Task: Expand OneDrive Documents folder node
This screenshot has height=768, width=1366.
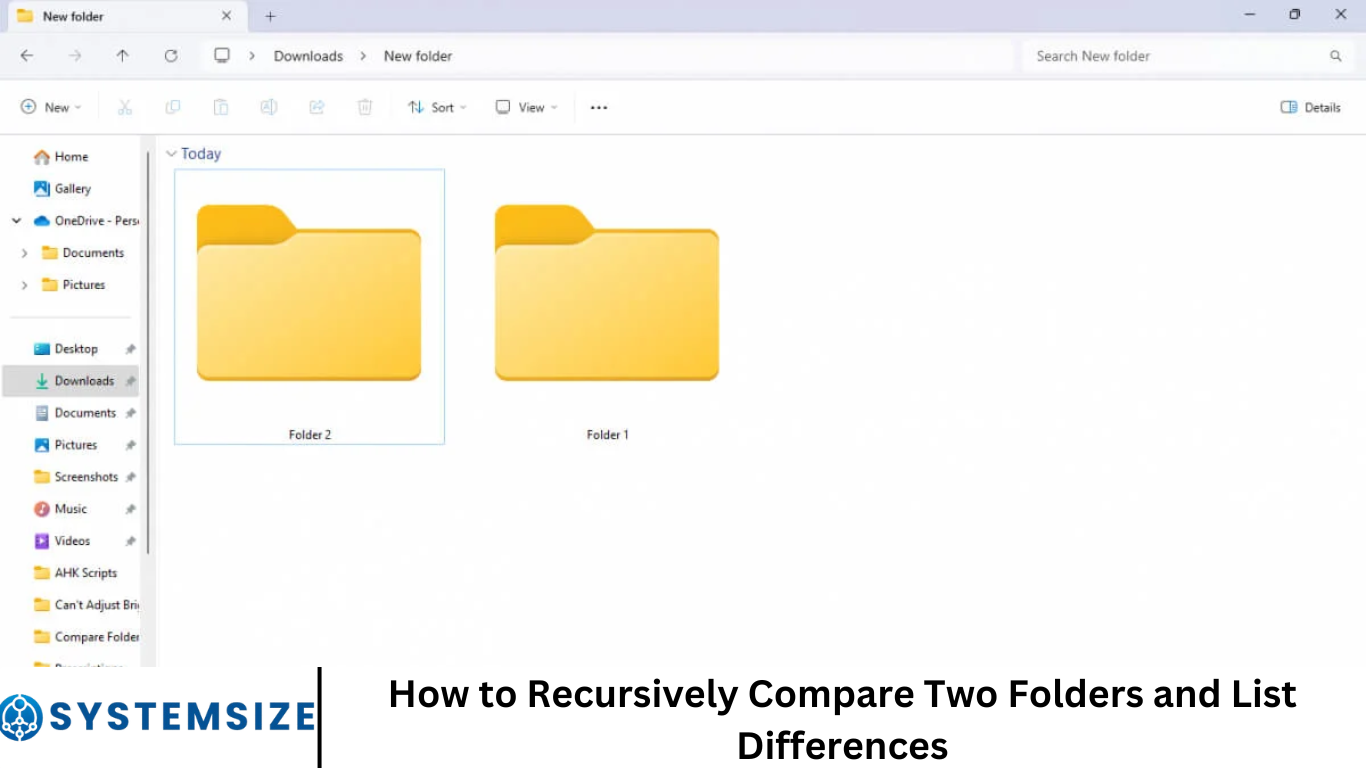Action: (24, 253)
